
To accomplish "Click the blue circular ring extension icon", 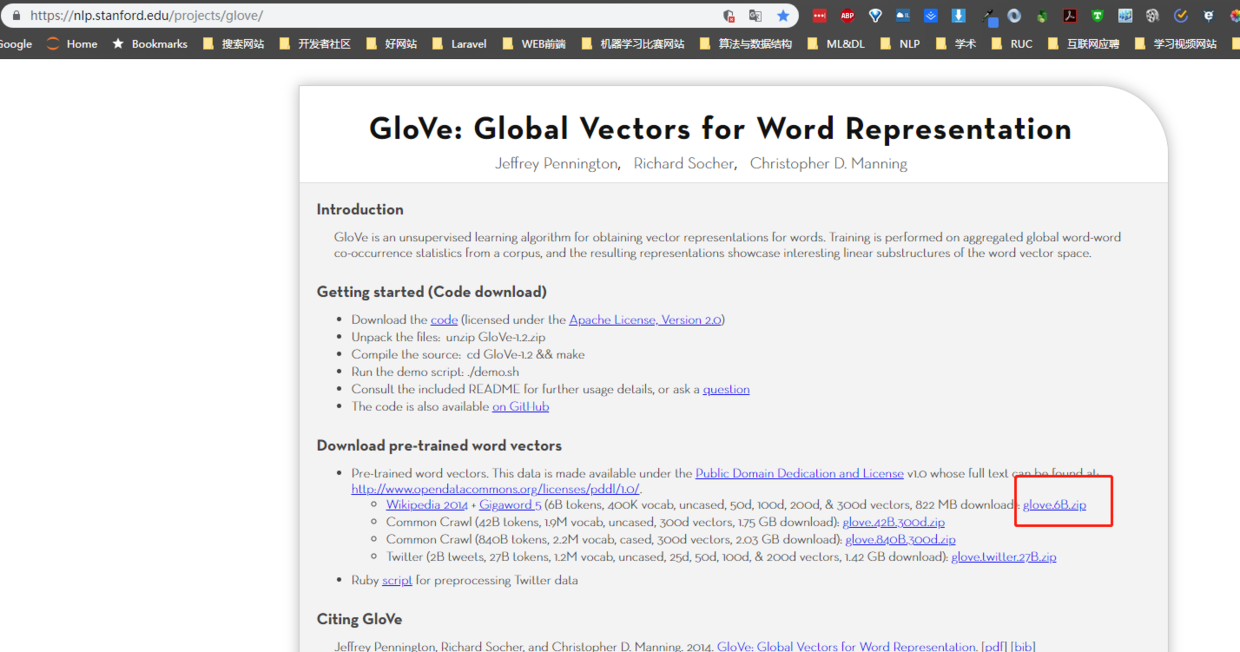I will pos(1014,16).
